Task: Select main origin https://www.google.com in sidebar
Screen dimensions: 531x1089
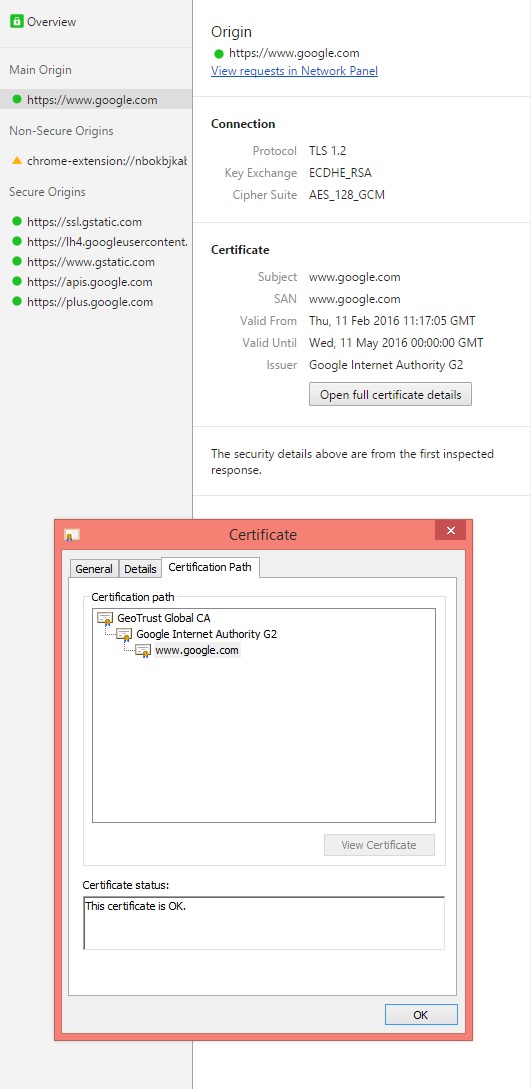Action: (95, 99)
